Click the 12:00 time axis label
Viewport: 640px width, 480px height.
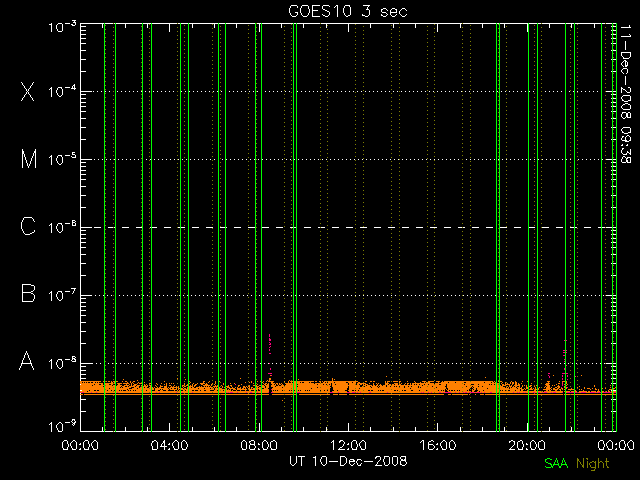click(348, 445)
